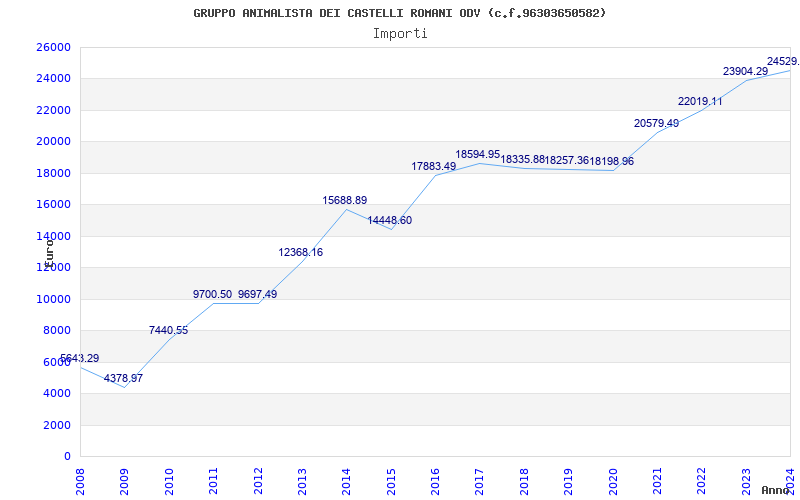The height and width of the screenshot is (500, 800).
Task: Select the 23904.29 data label
Action: [x=745, y=72]
